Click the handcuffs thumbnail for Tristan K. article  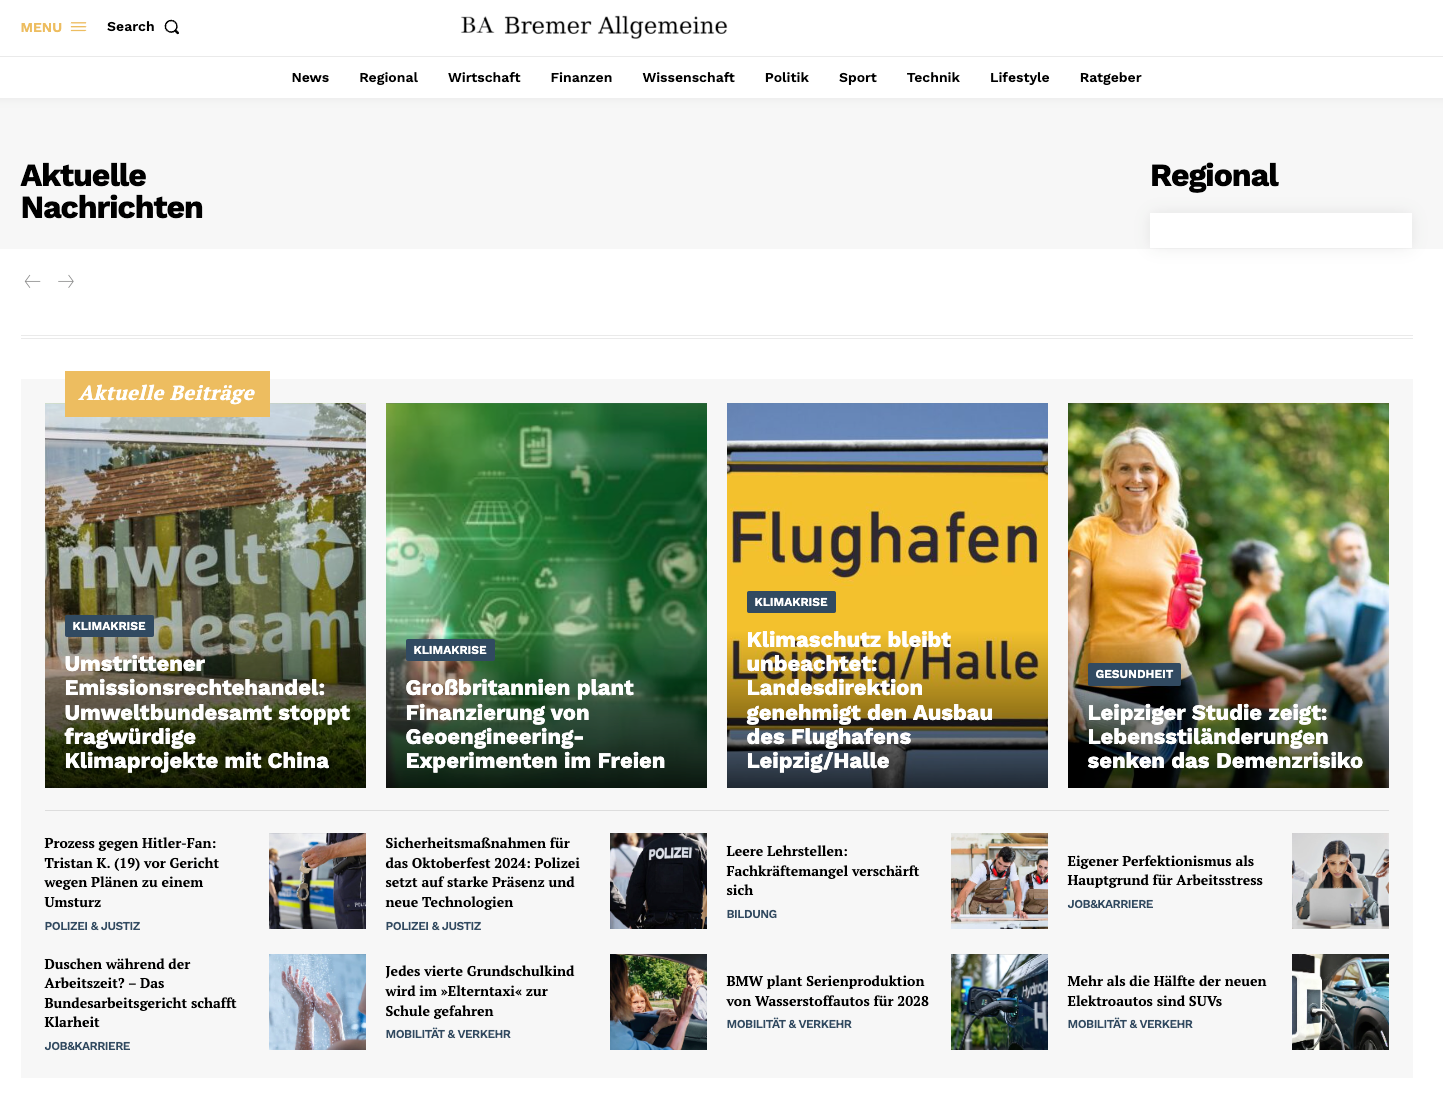tap(317, 881)
